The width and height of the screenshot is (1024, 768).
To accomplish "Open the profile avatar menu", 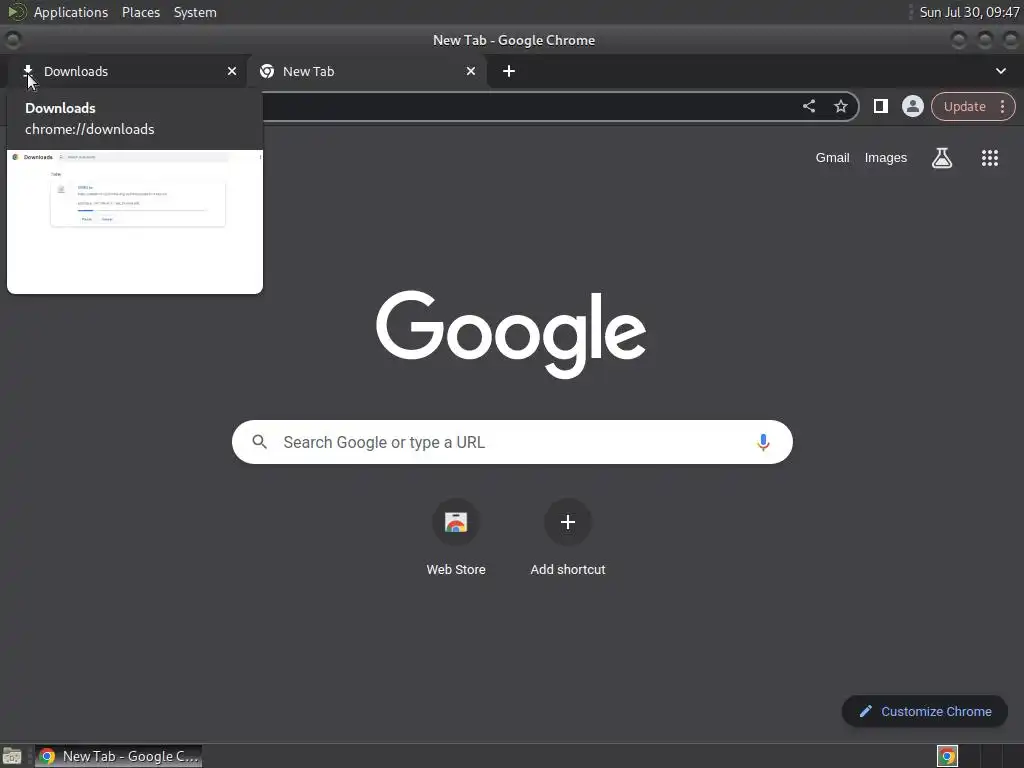I will click(x=913, y=106).
